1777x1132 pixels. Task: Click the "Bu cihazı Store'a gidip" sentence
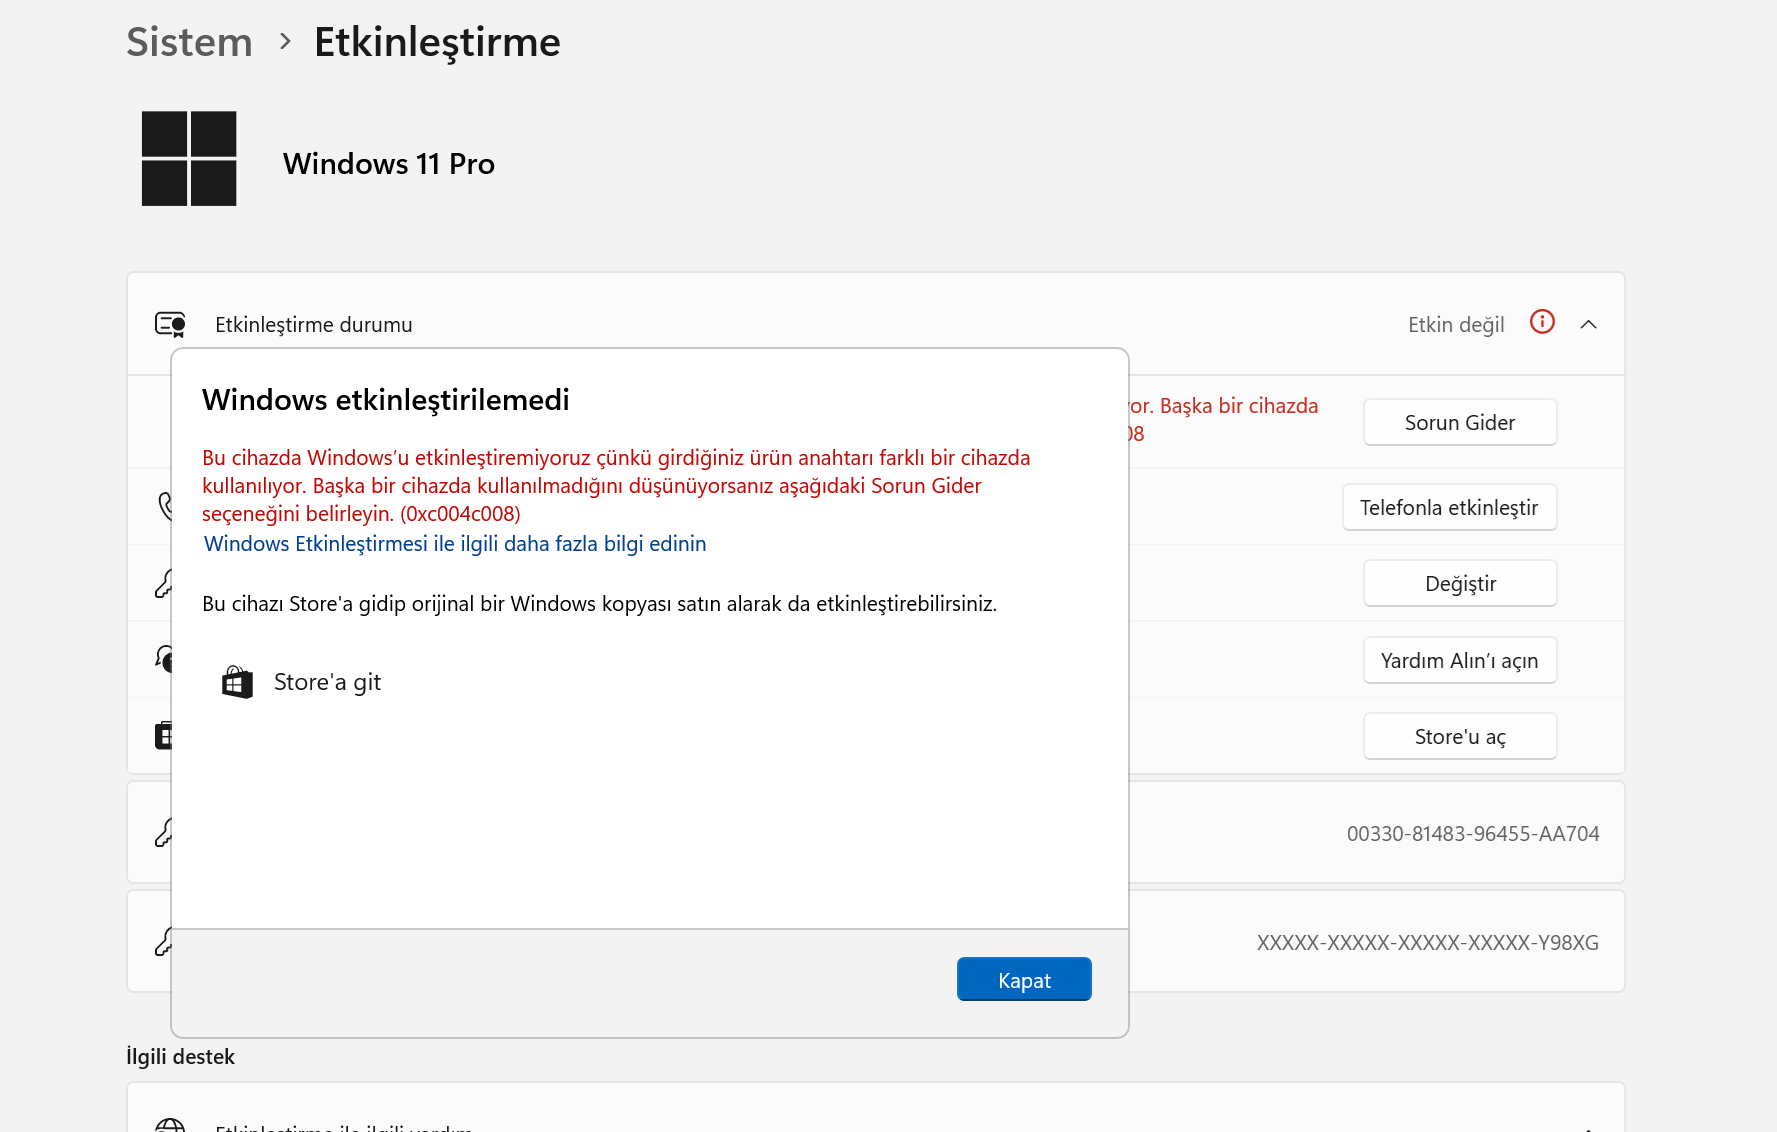(600, 603)
